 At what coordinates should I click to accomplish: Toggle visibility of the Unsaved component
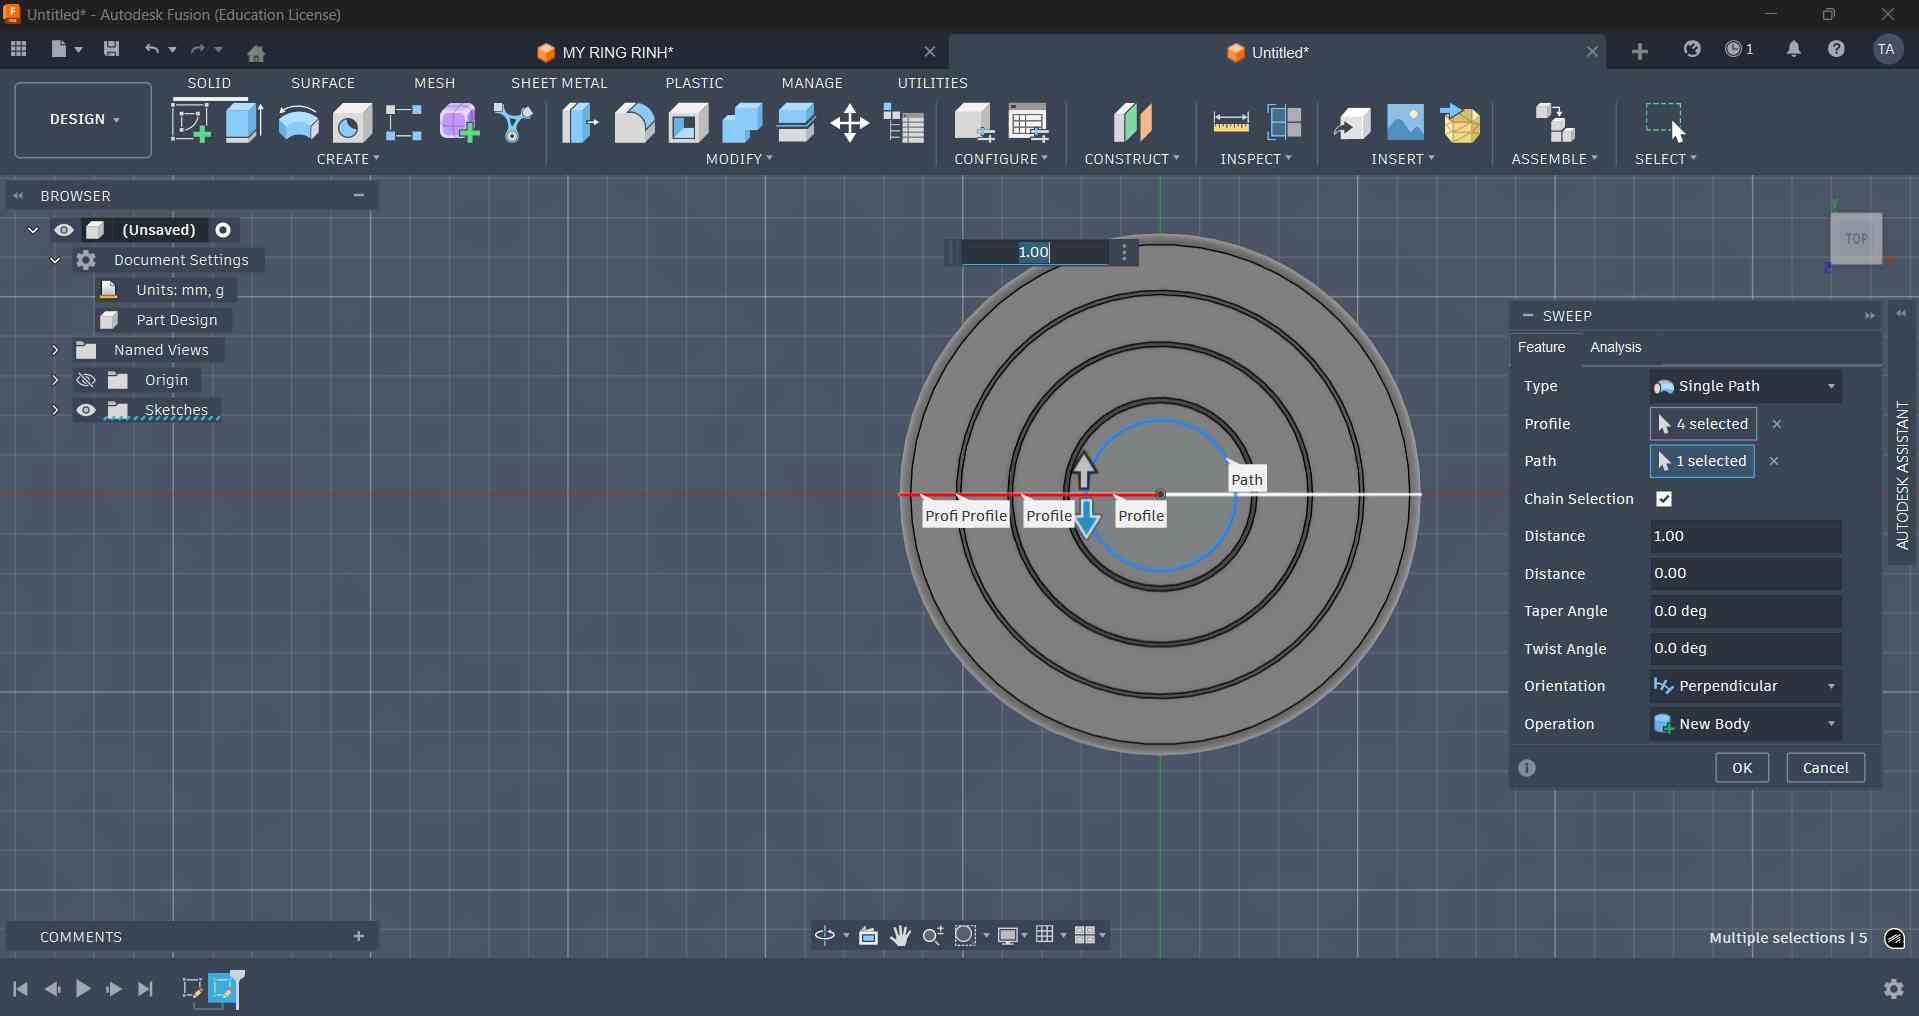pyautogui.click(x=64, y=230)
